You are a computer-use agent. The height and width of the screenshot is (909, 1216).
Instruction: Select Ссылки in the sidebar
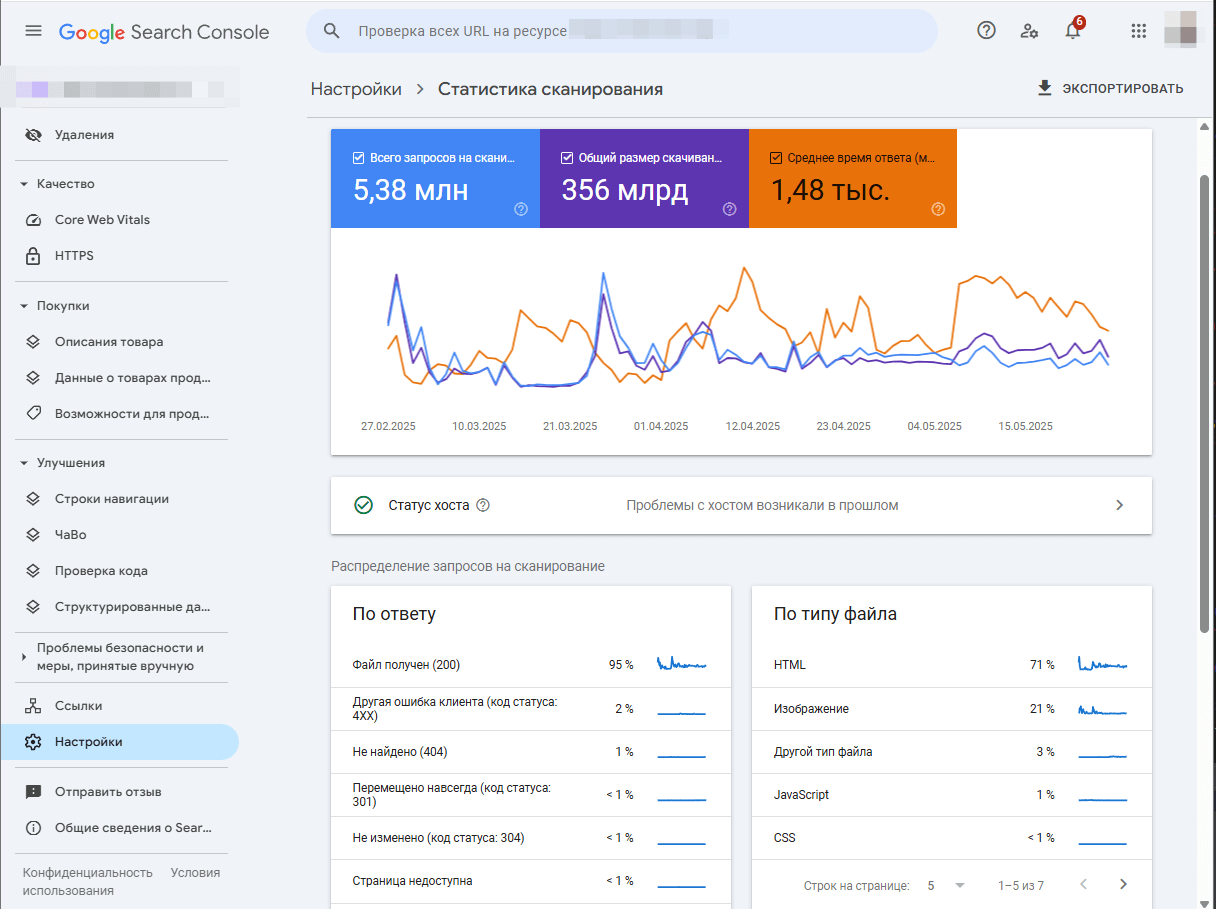coord(78,706)
